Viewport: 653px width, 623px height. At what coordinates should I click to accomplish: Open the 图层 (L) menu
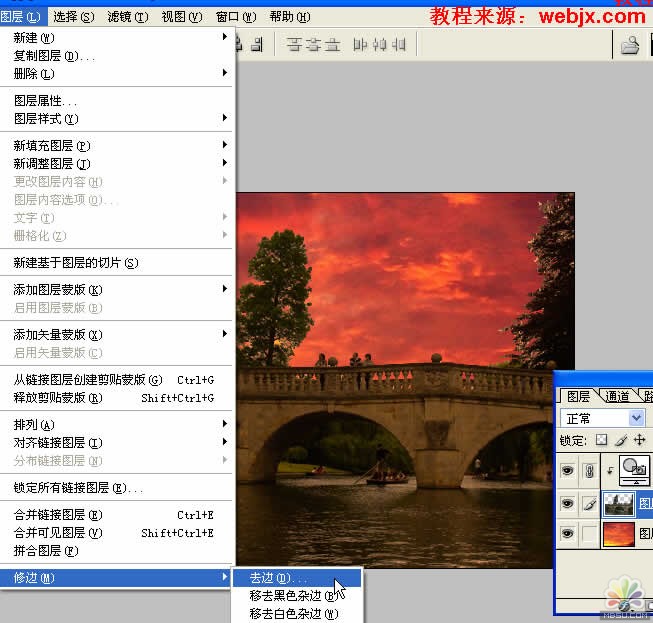point(21,17)
